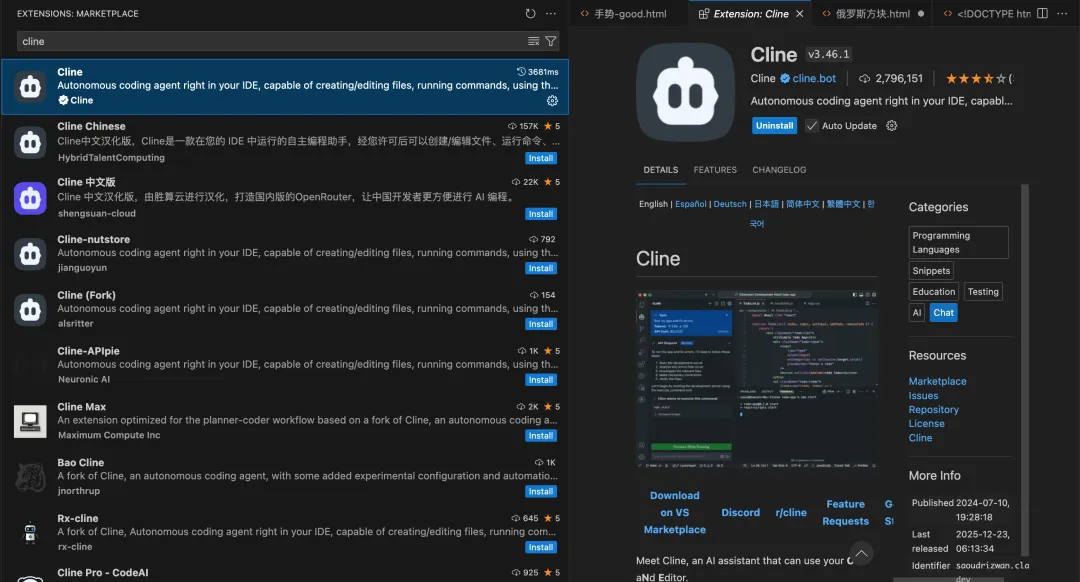Install Cline (Fork) extension
1080x582 pixels.
(x=541, y=324)
